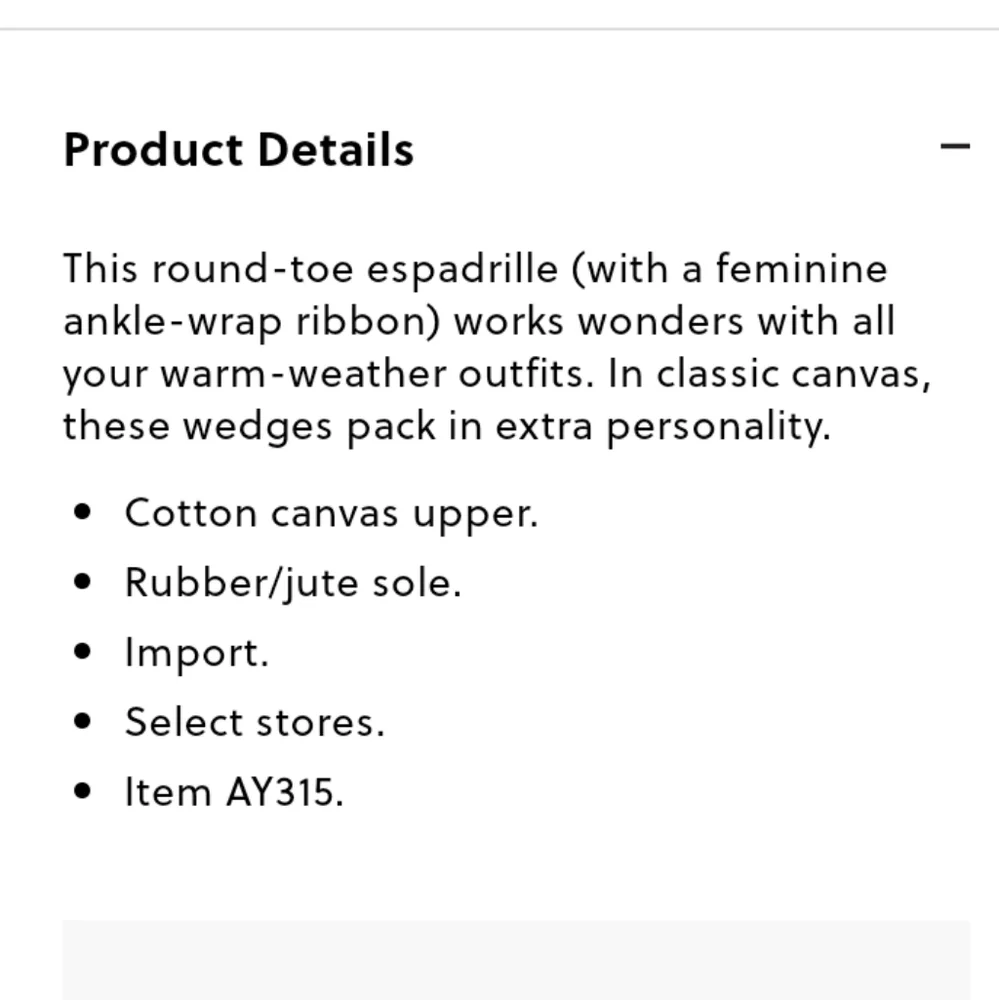Collapse Product Details using the minus icon
The height and width of the screenshot is (1000, 999).
click(954, 147)
